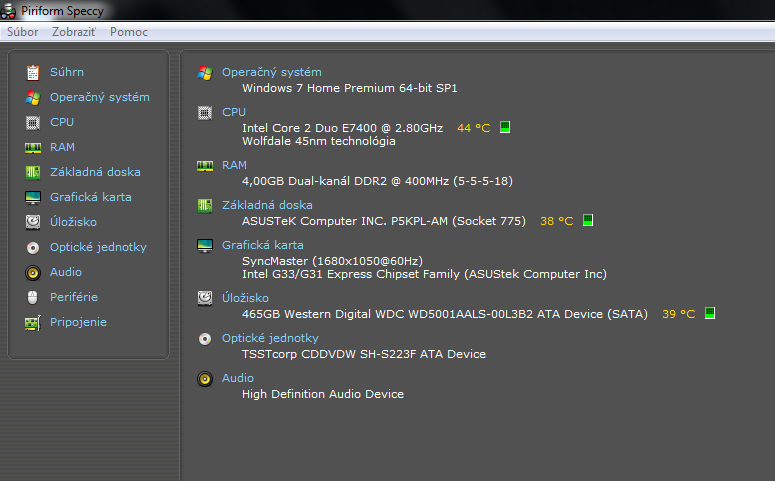
Task: Click the 39 °C hard drive temperature value
Action: (x=679, y=314)
